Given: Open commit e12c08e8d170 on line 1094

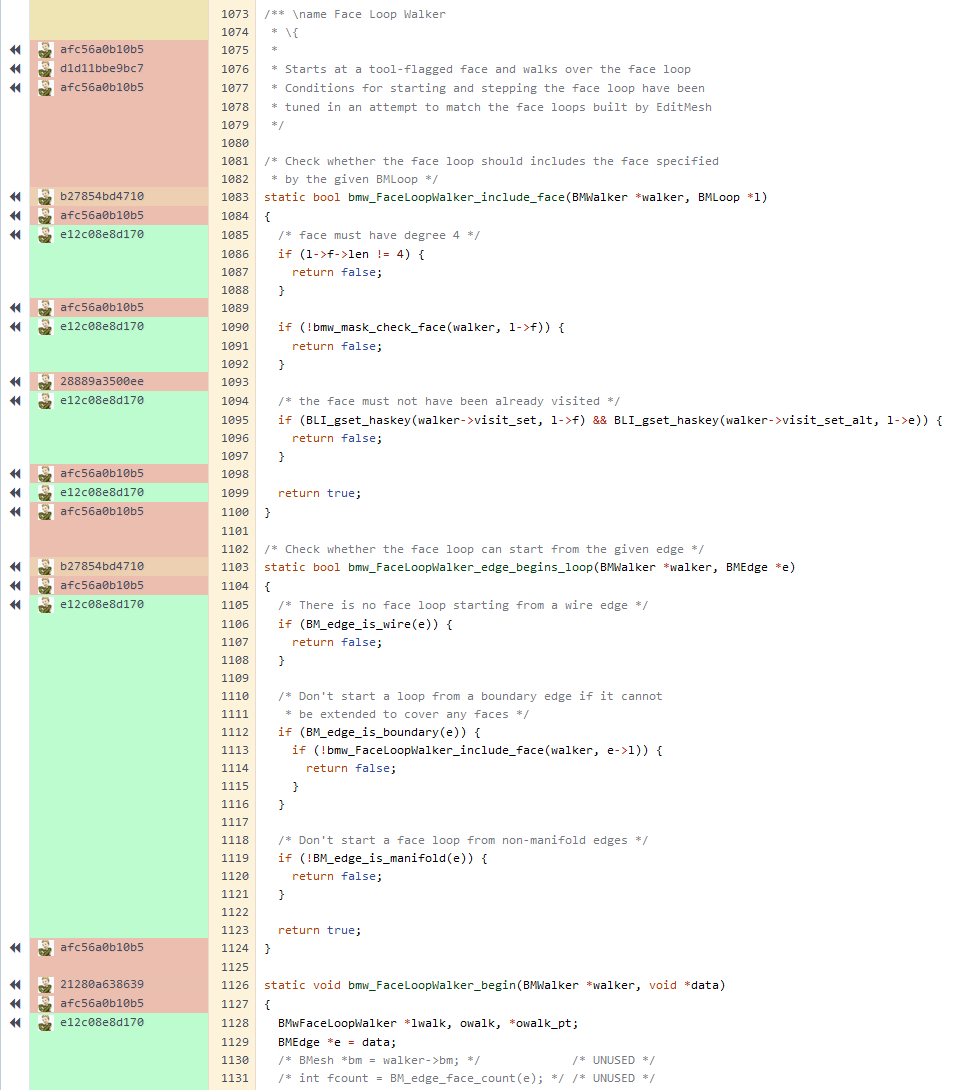Looking at the screenshot, I should pos(102,400).
